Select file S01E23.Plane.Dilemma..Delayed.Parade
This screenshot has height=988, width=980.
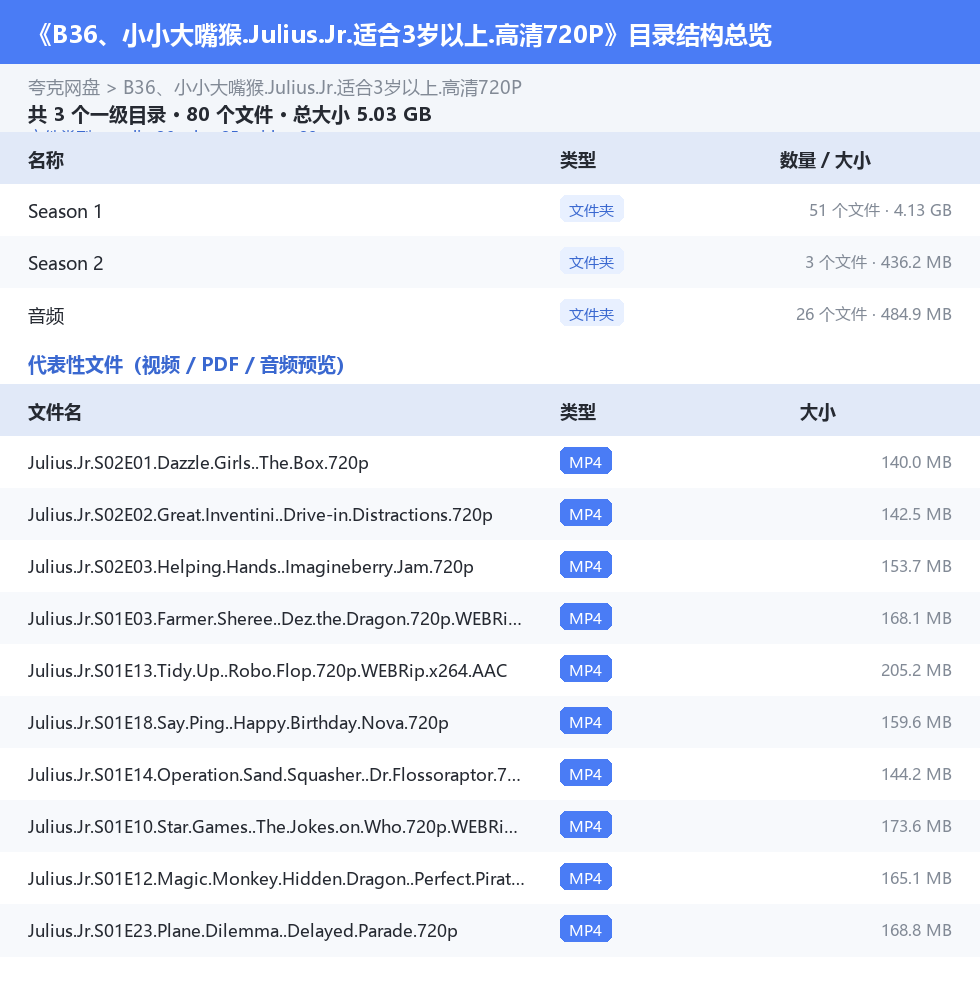click(x=242, y=931)
